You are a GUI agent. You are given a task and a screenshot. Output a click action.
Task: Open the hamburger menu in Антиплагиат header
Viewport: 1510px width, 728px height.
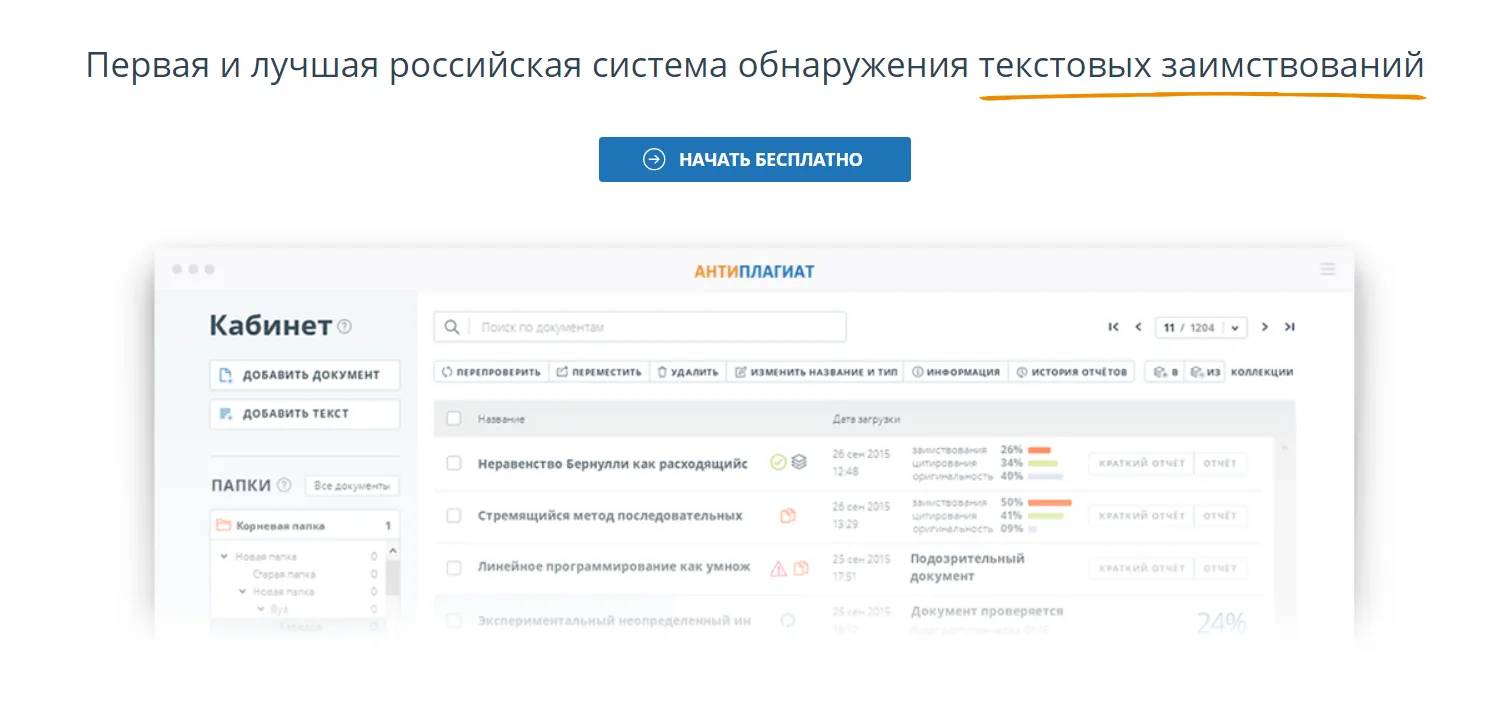tap(1328, 269)
